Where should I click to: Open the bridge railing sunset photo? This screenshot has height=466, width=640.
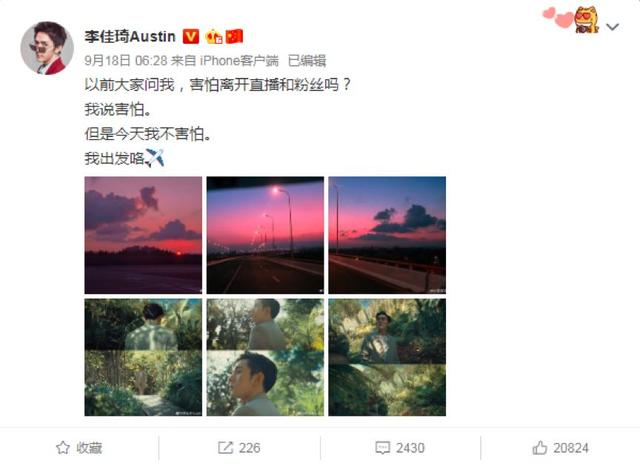click(387, 235)
